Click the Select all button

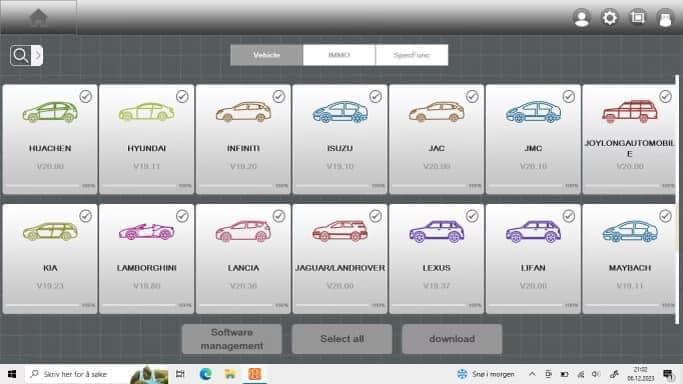[x=342, y=339]
